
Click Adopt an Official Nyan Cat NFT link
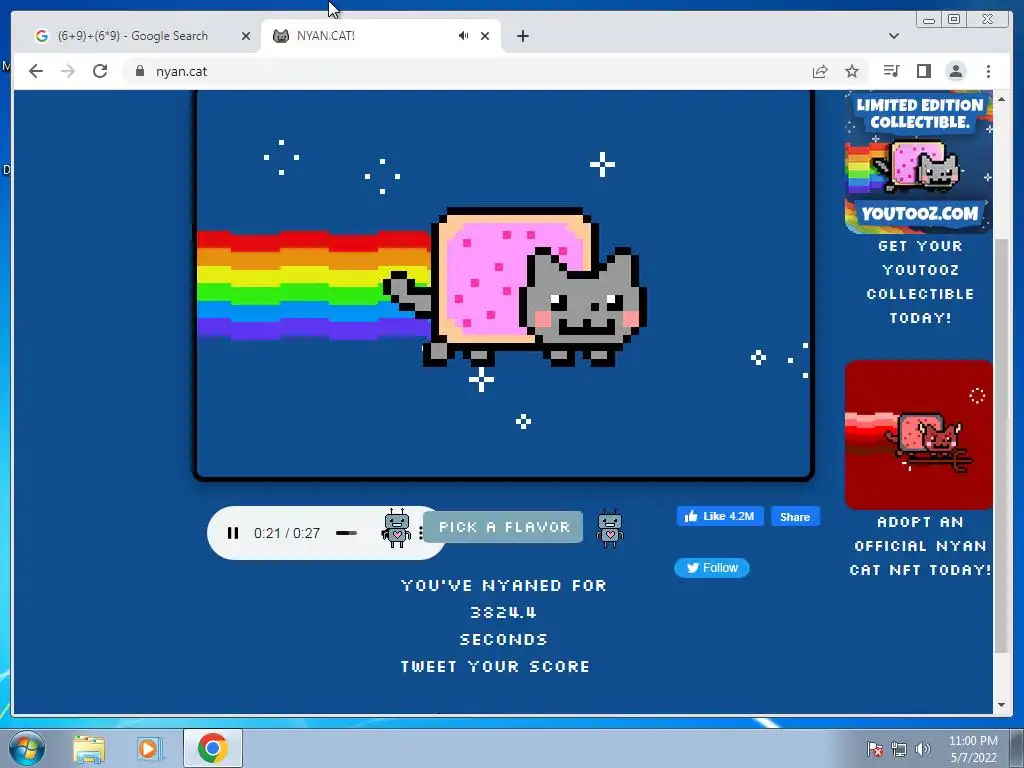coord(920,545)
